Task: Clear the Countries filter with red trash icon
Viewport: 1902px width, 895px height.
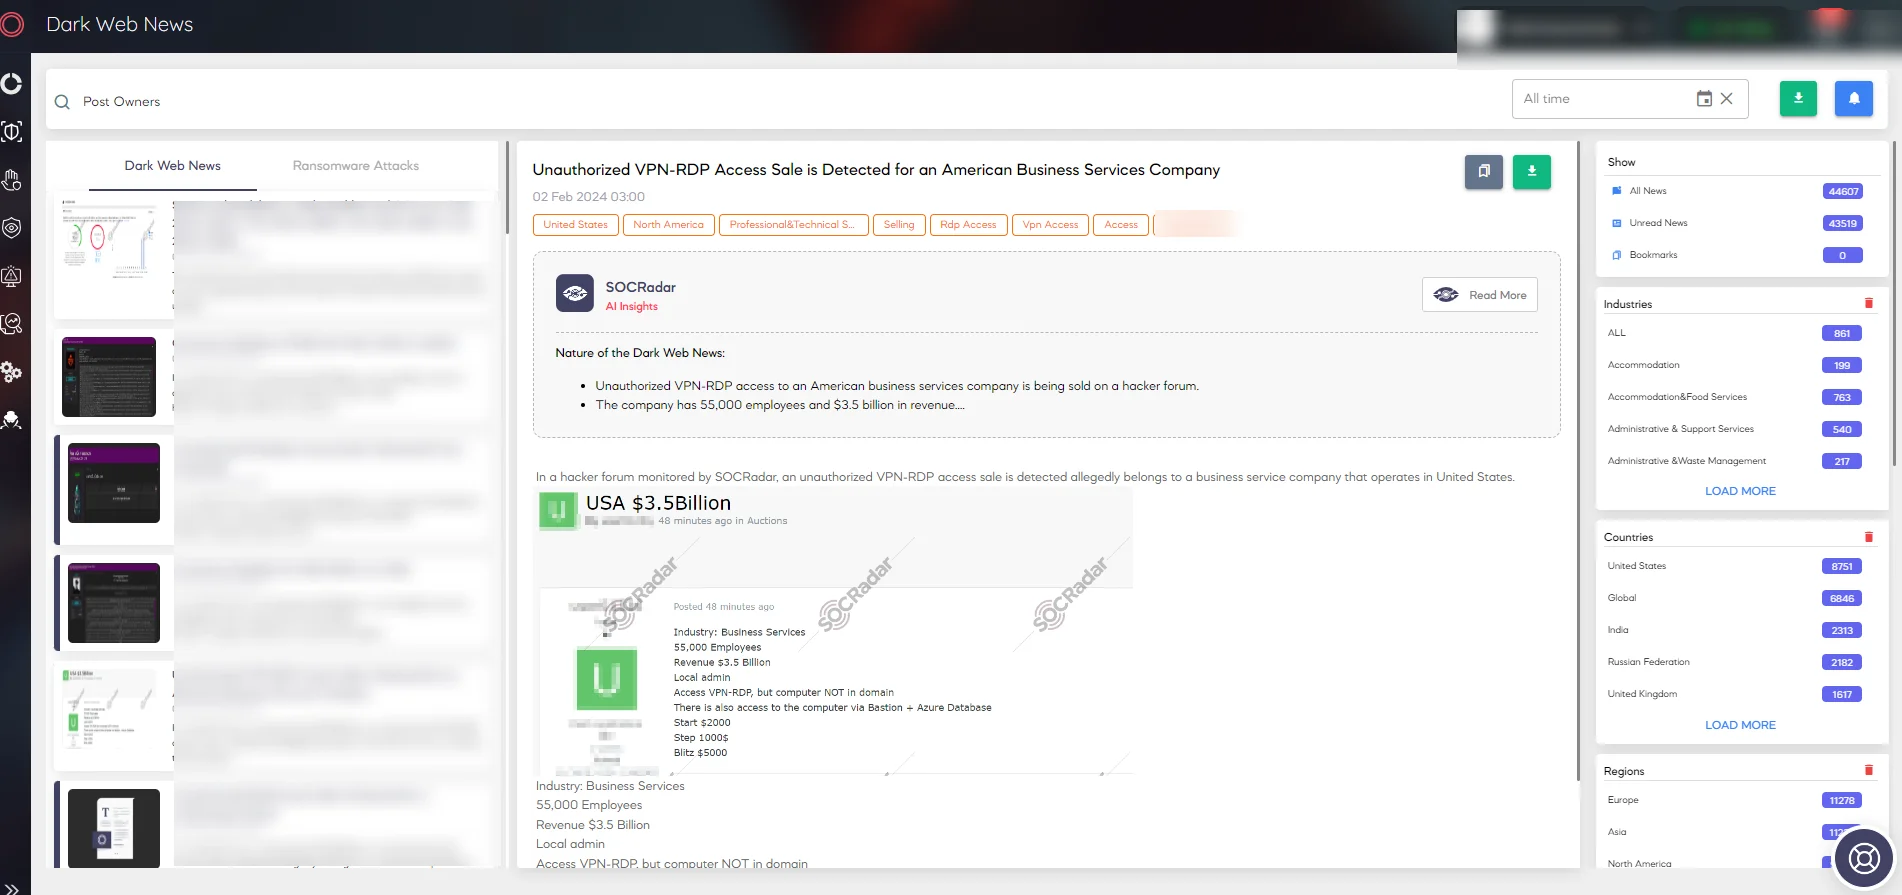Action: 1869,537
